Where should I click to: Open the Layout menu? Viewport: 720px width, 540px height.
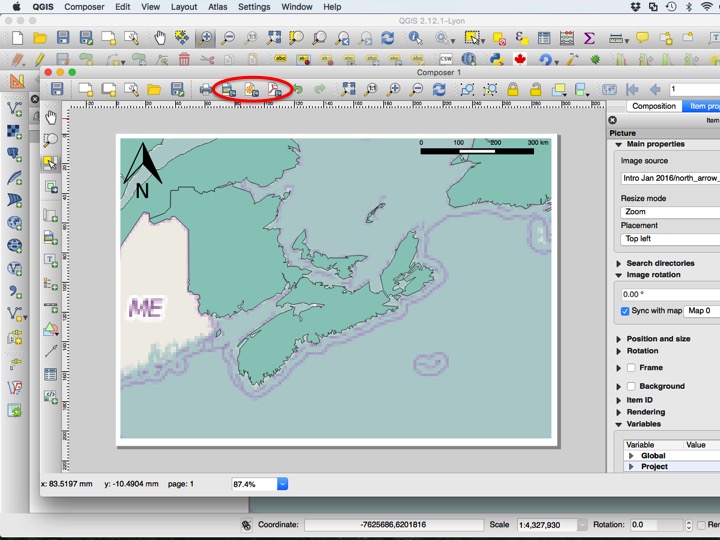[x=184, y=7]
